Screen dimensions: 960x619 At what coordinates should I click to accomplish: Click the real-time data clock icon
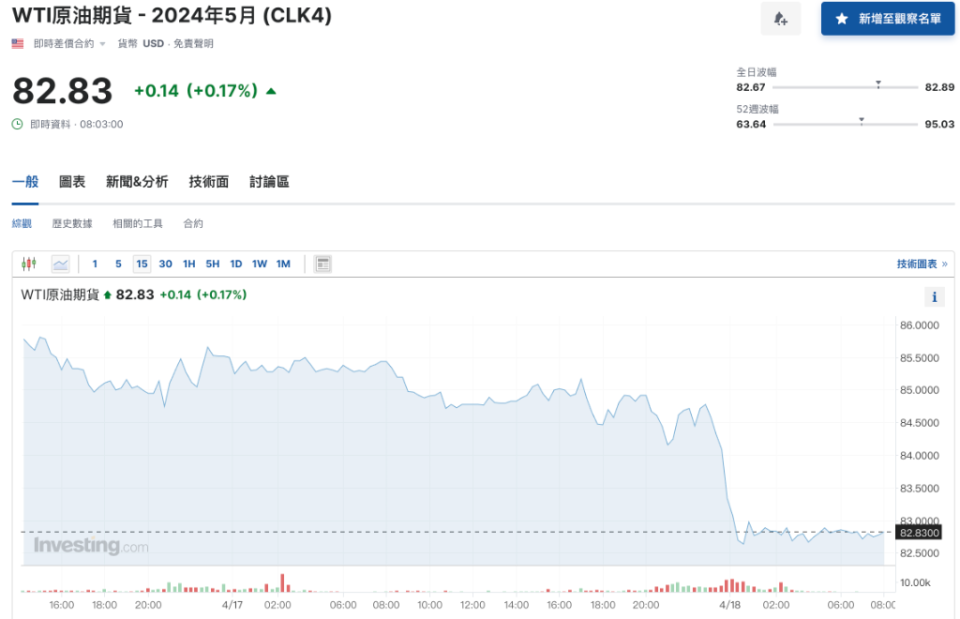pyautogui.click(x=18, y=124)
